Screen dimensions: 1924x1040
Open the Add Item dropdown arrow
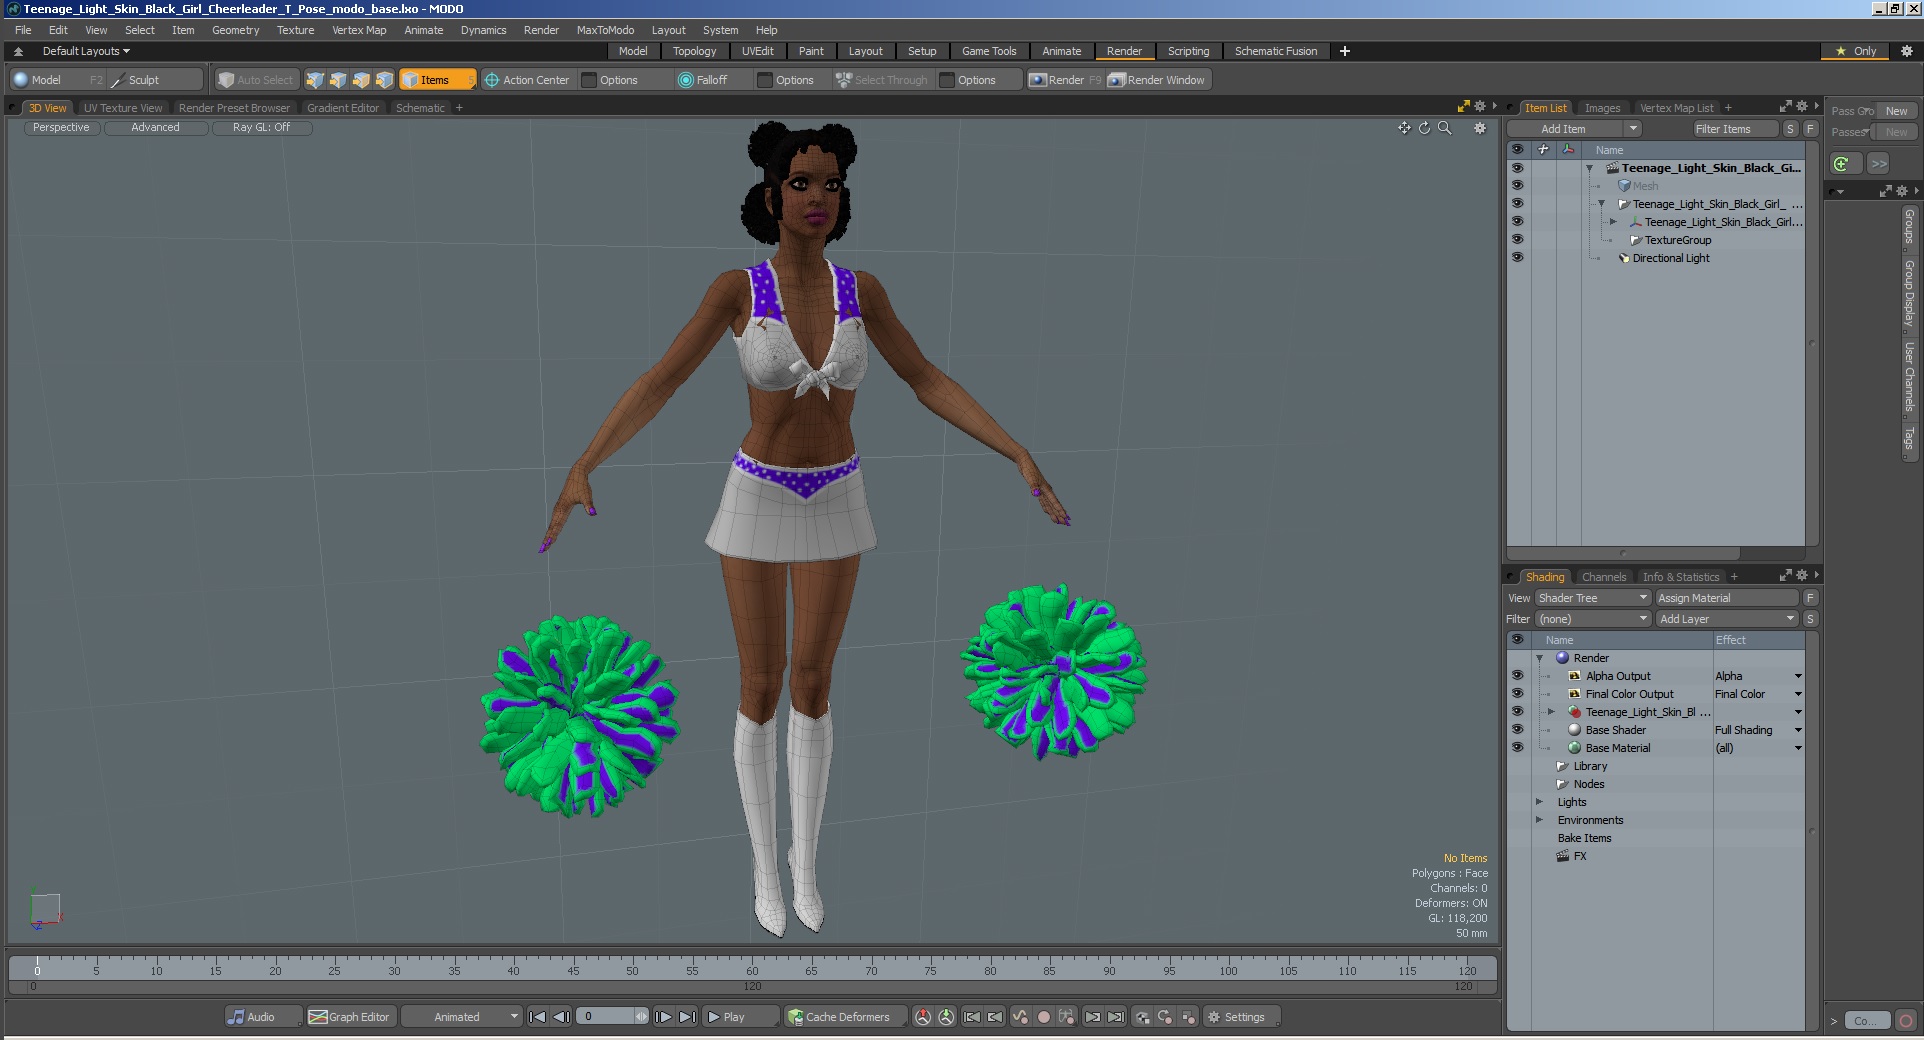(x=1633, y=129)
